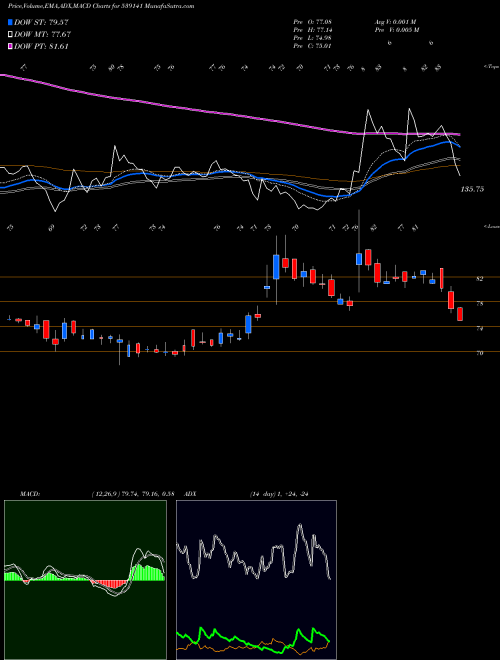This screenshot has height=660, width=500.
Task: Click the ADX panel heading
Action: pyautogui.click(x=191, y=494)
